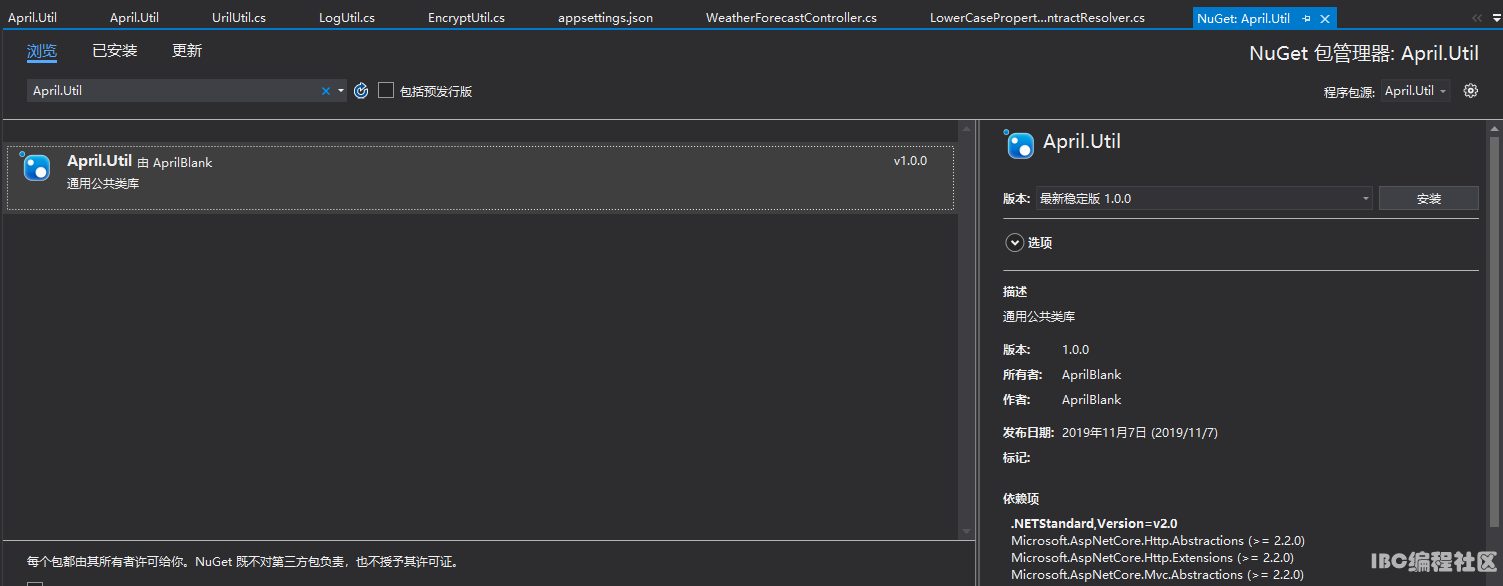Clear the April.Util search text
This screenshot has height=586, width=1503.
(x=325, y=91)
